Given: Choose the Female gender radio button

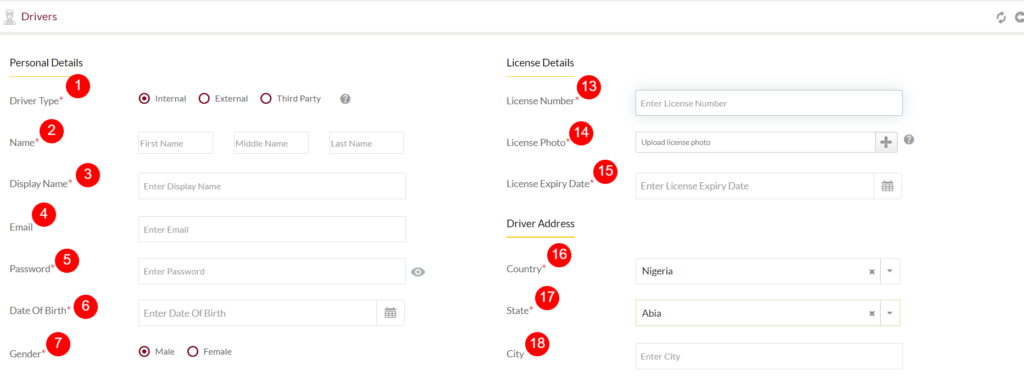Looking at the screenshot, I should [193, 352].
